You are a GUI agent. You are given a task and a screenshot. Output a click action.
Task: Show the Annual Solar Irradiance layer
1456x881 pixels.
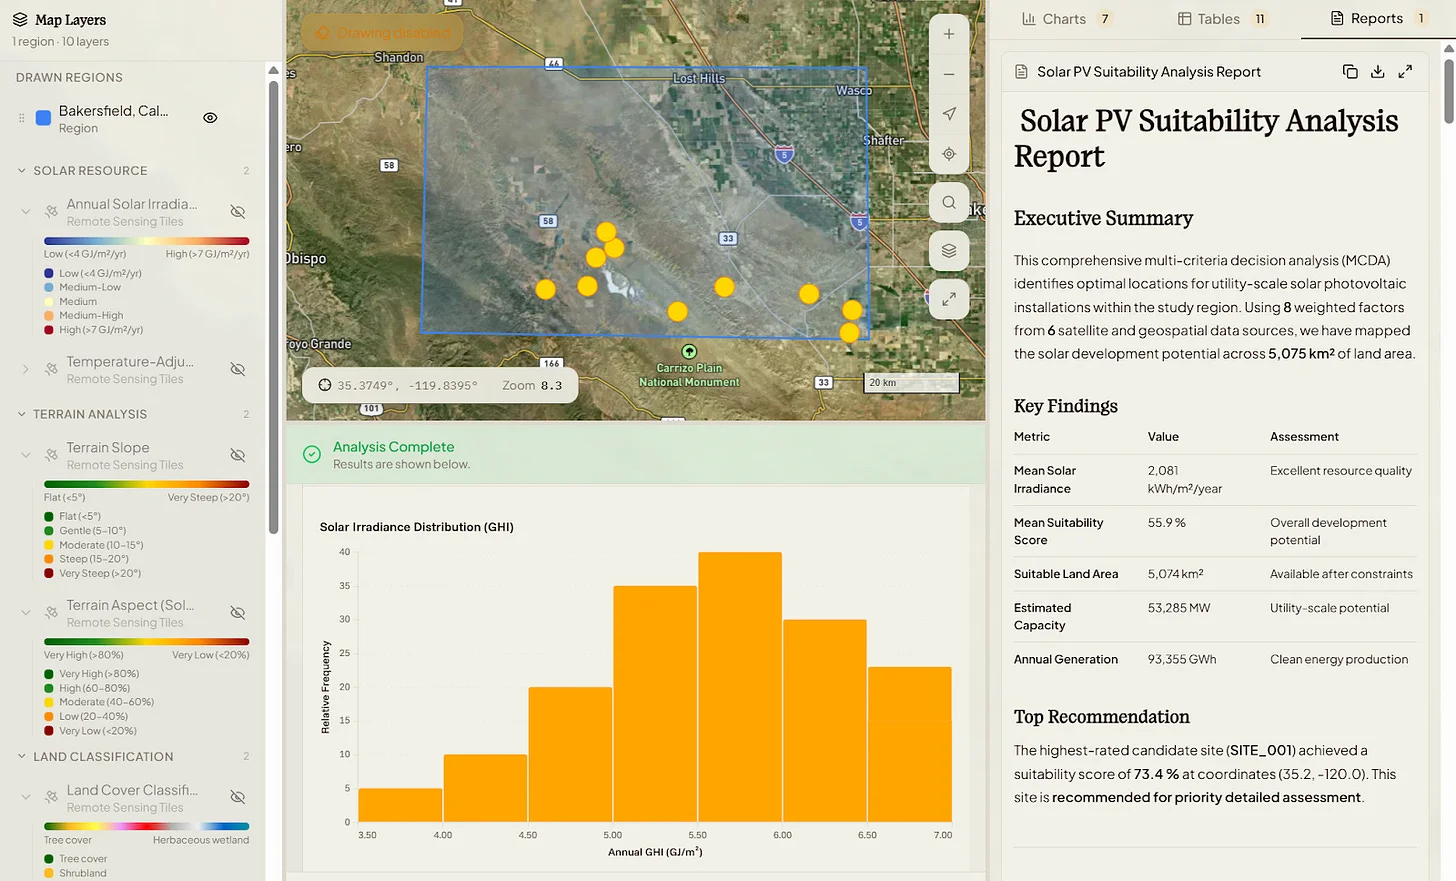coord(238,211)
